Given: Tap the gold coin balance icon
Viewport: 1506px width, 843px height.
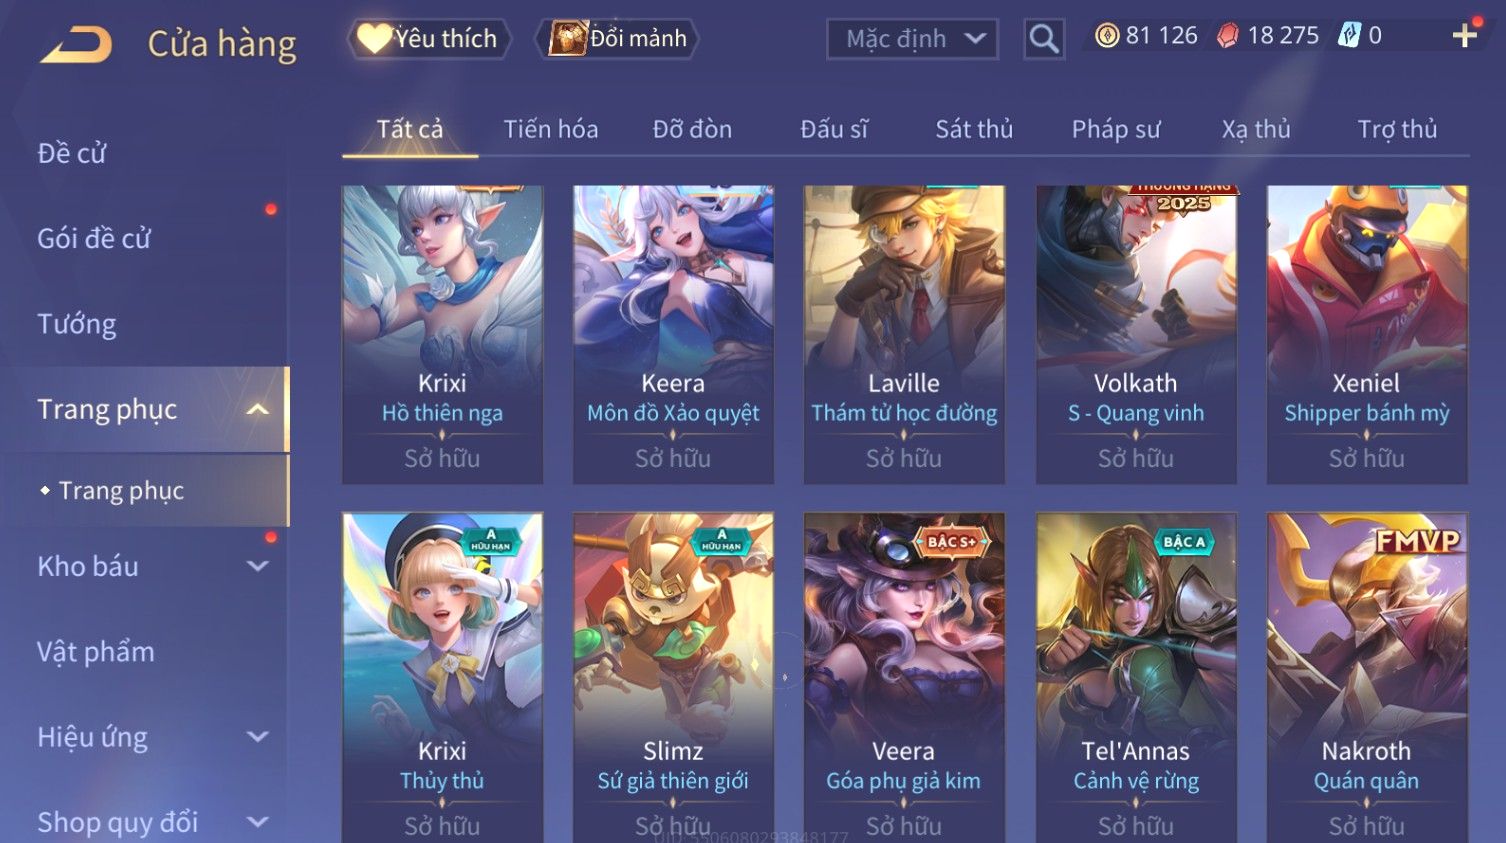Looking at the screenshot, I should pos(1106,36).
